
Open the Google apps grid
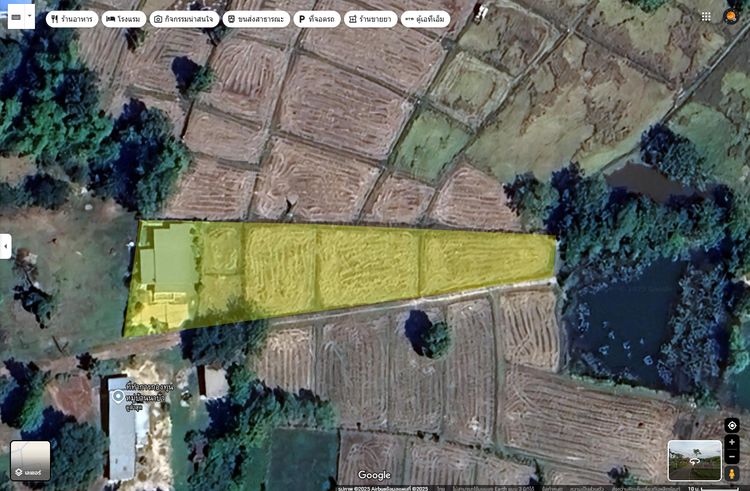click(x=706, y=17)
